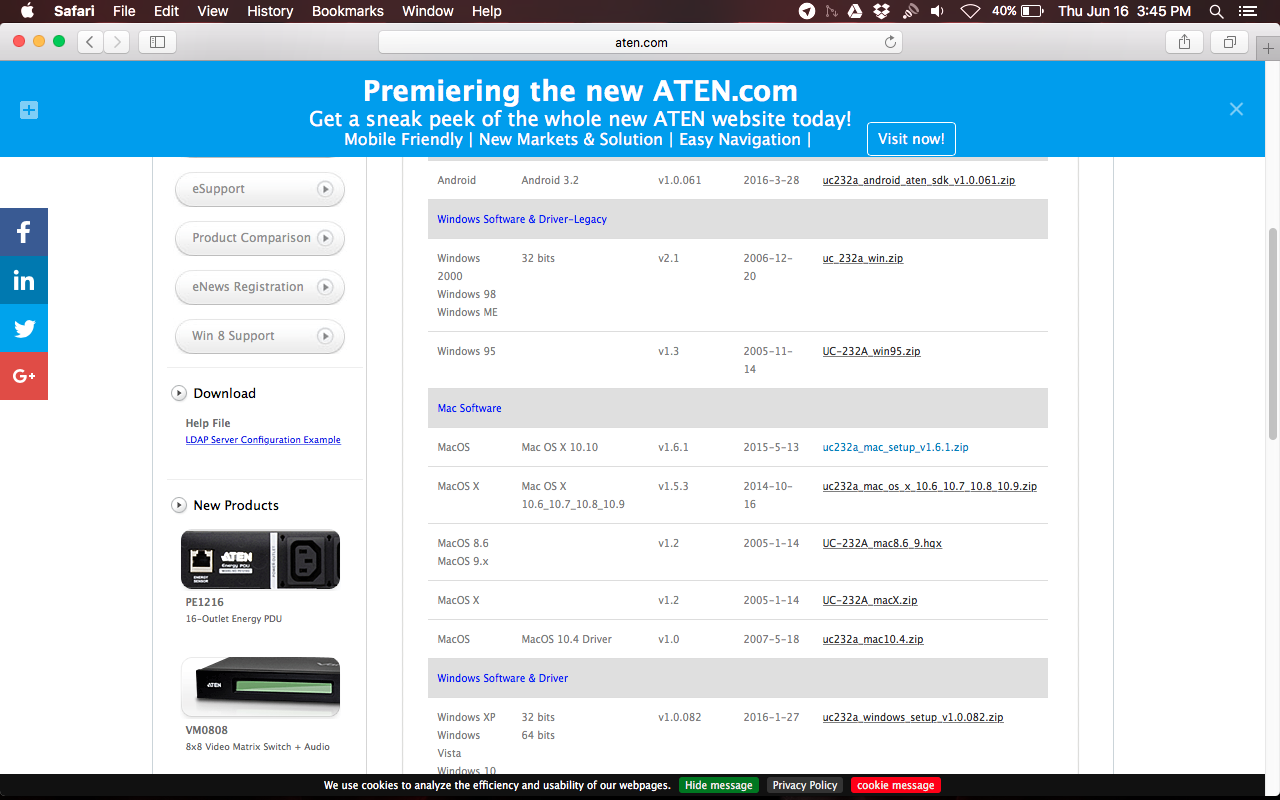
Task: Open the volume control in the menu bar
Action: [x=937, y=11]
